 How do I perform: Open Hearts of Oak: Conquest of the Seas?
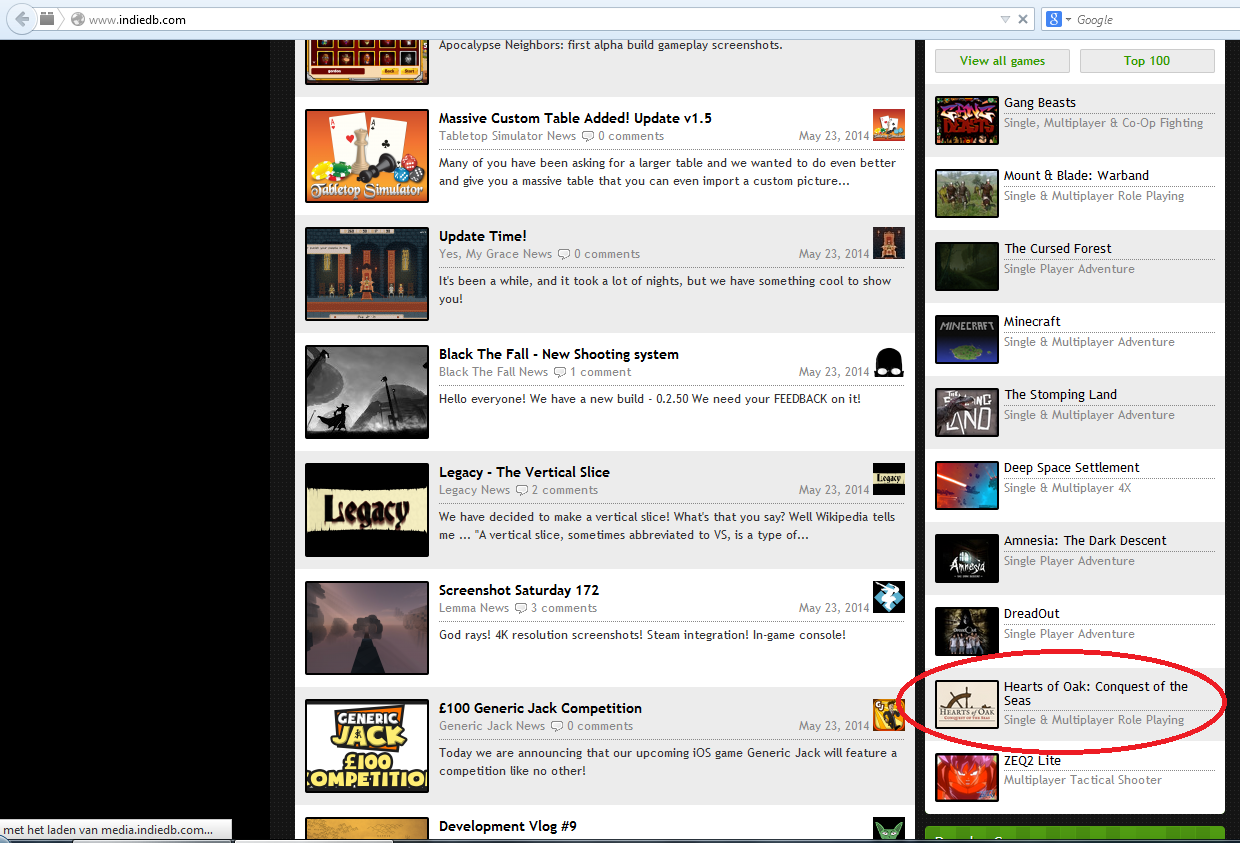(x=1096, y=694)
